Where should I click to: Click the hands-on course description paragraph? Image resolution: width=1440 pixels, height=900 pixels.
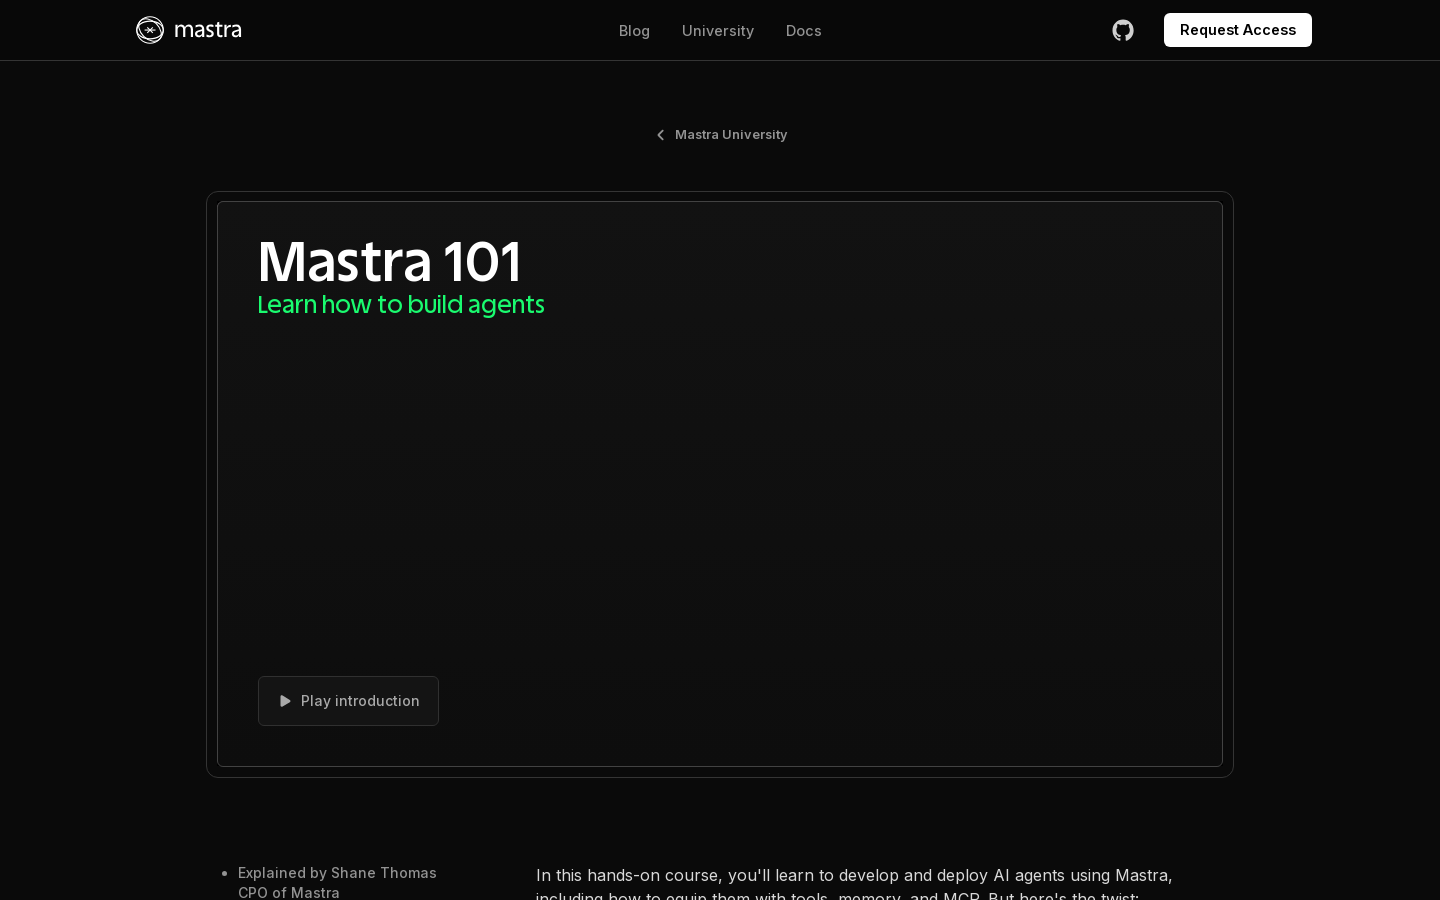point(854,884)
